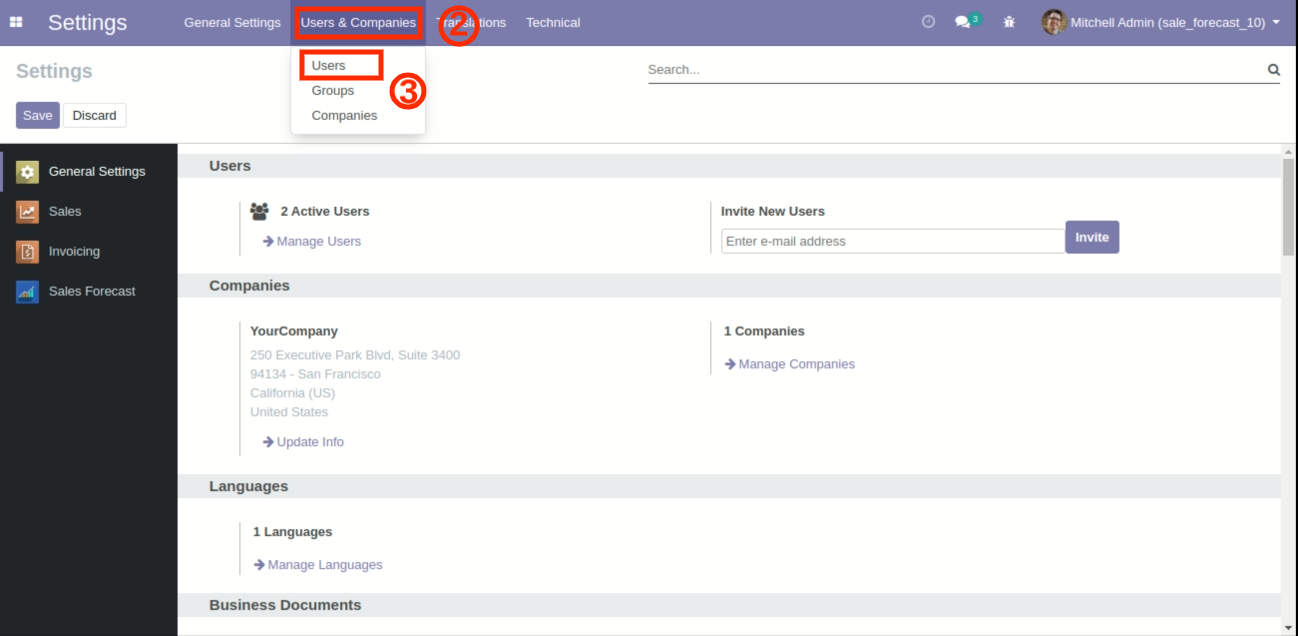Click the Discard button
Viewport: 1298px width, 636px height.
coord(95,115)
